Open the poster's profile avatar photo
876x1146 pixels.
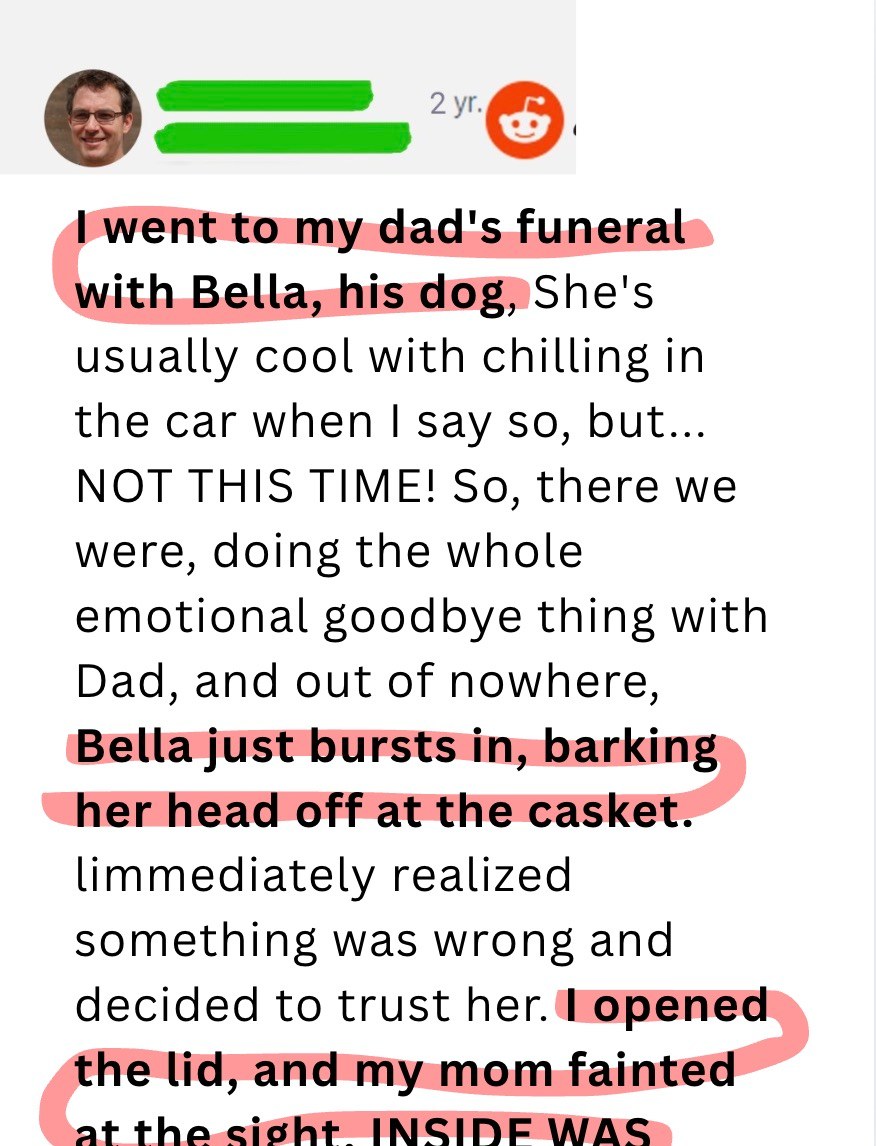tap(94, 117)
